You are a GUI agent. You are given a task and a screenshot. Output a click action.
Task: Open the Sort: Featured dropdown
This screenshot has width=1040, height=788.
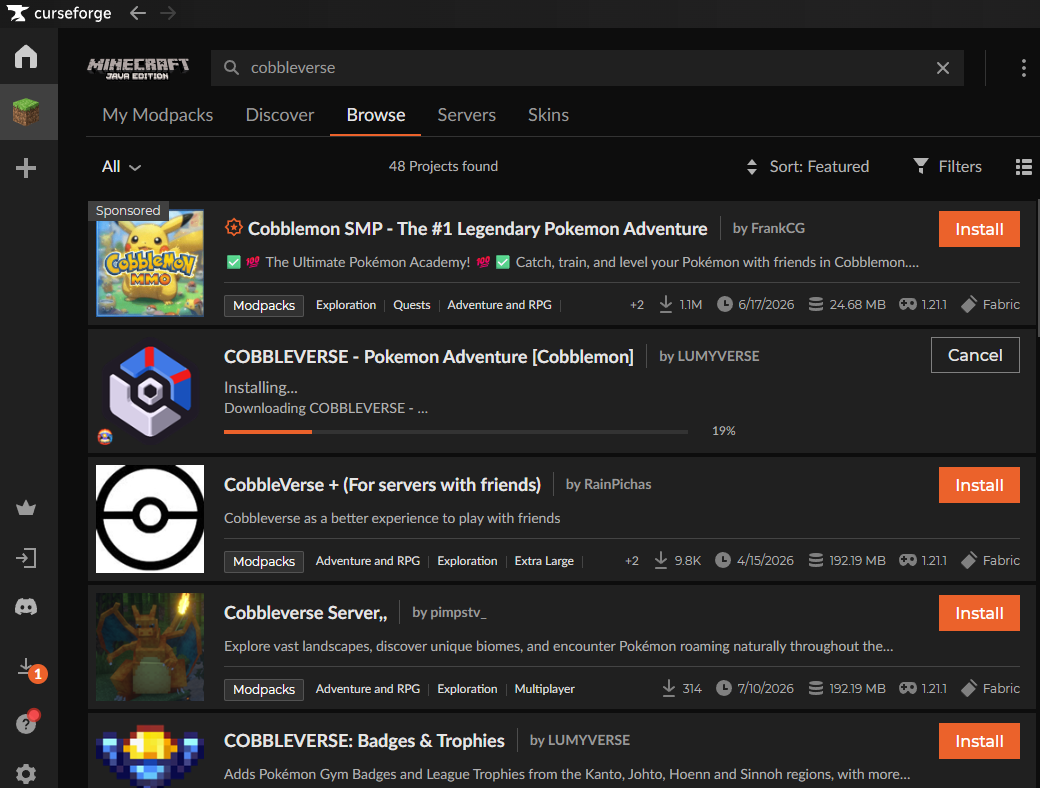[x=807, y=166]
